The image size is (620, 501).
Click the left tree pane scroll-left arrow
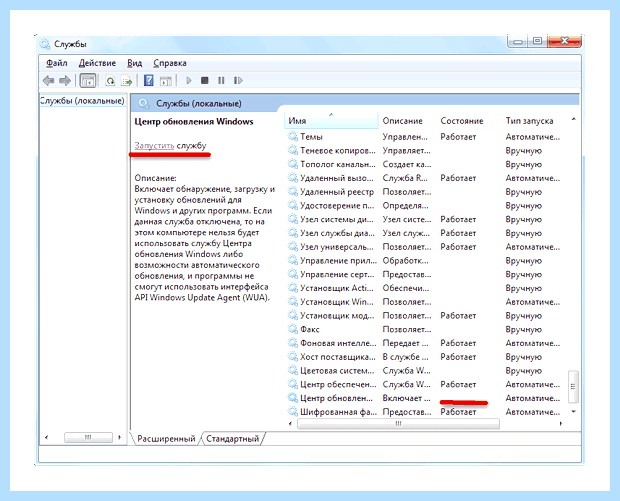click(x=46, y=437)
